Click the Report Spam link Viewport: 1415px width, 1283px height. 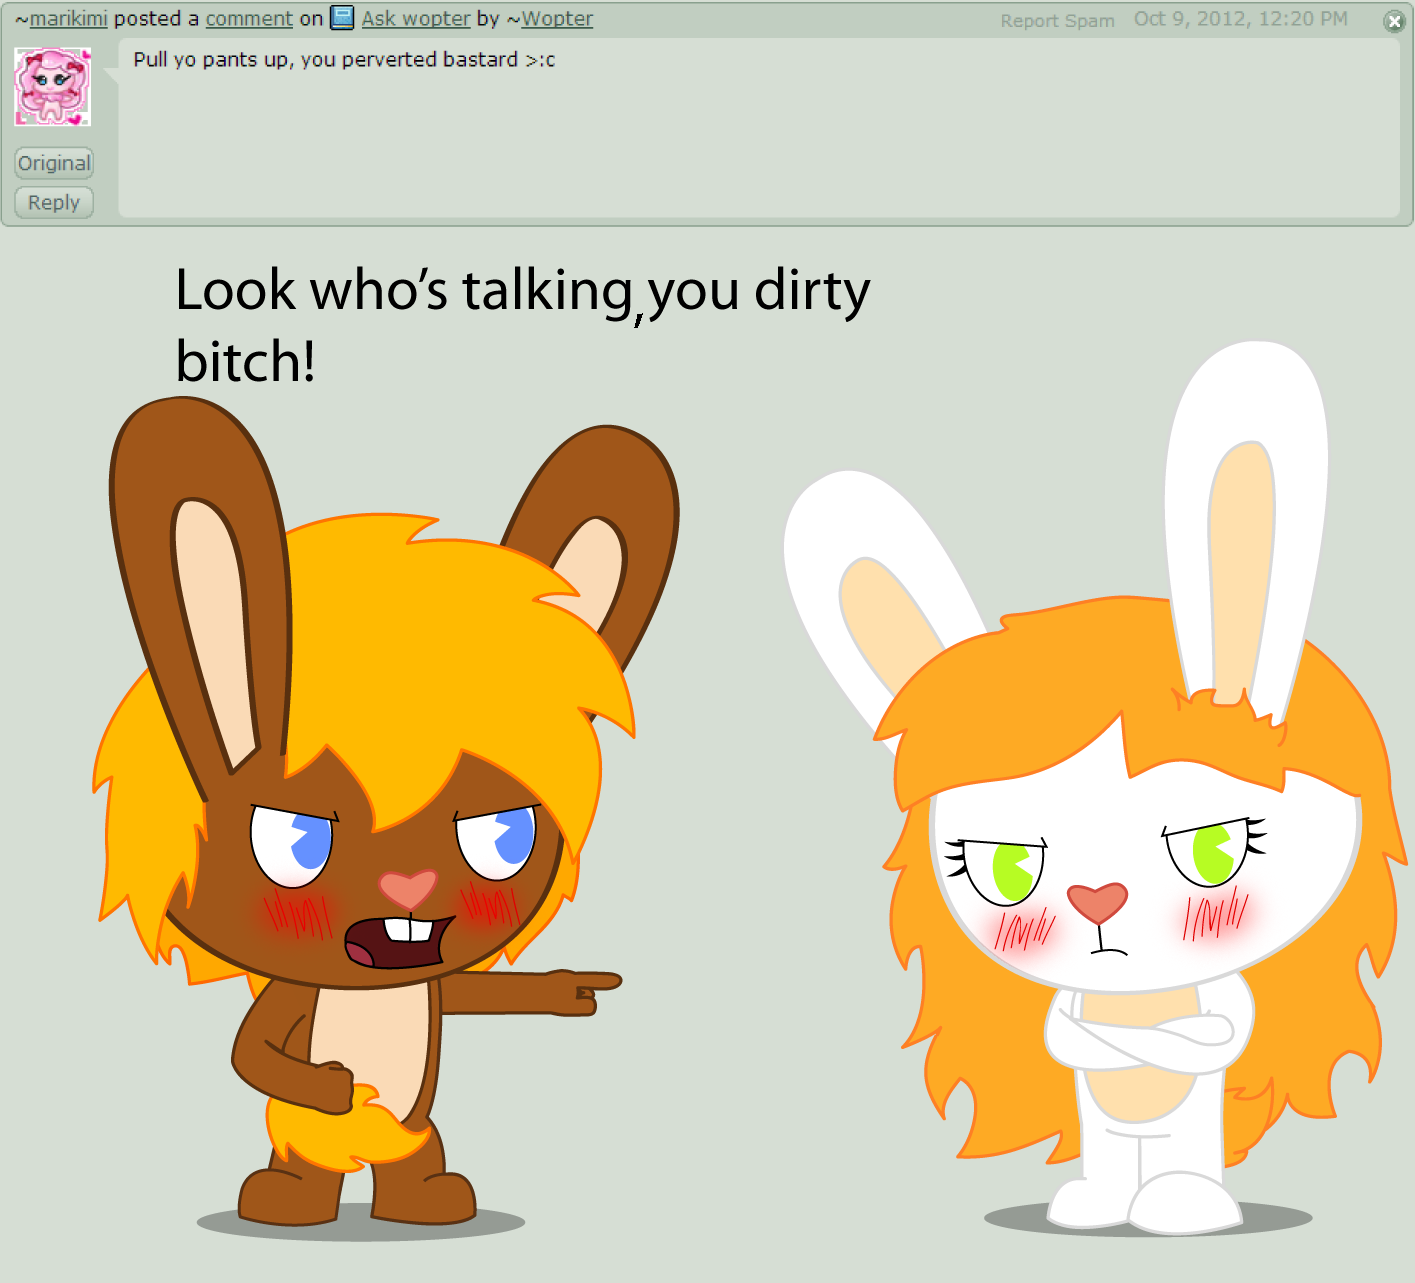coord(1057,21)
